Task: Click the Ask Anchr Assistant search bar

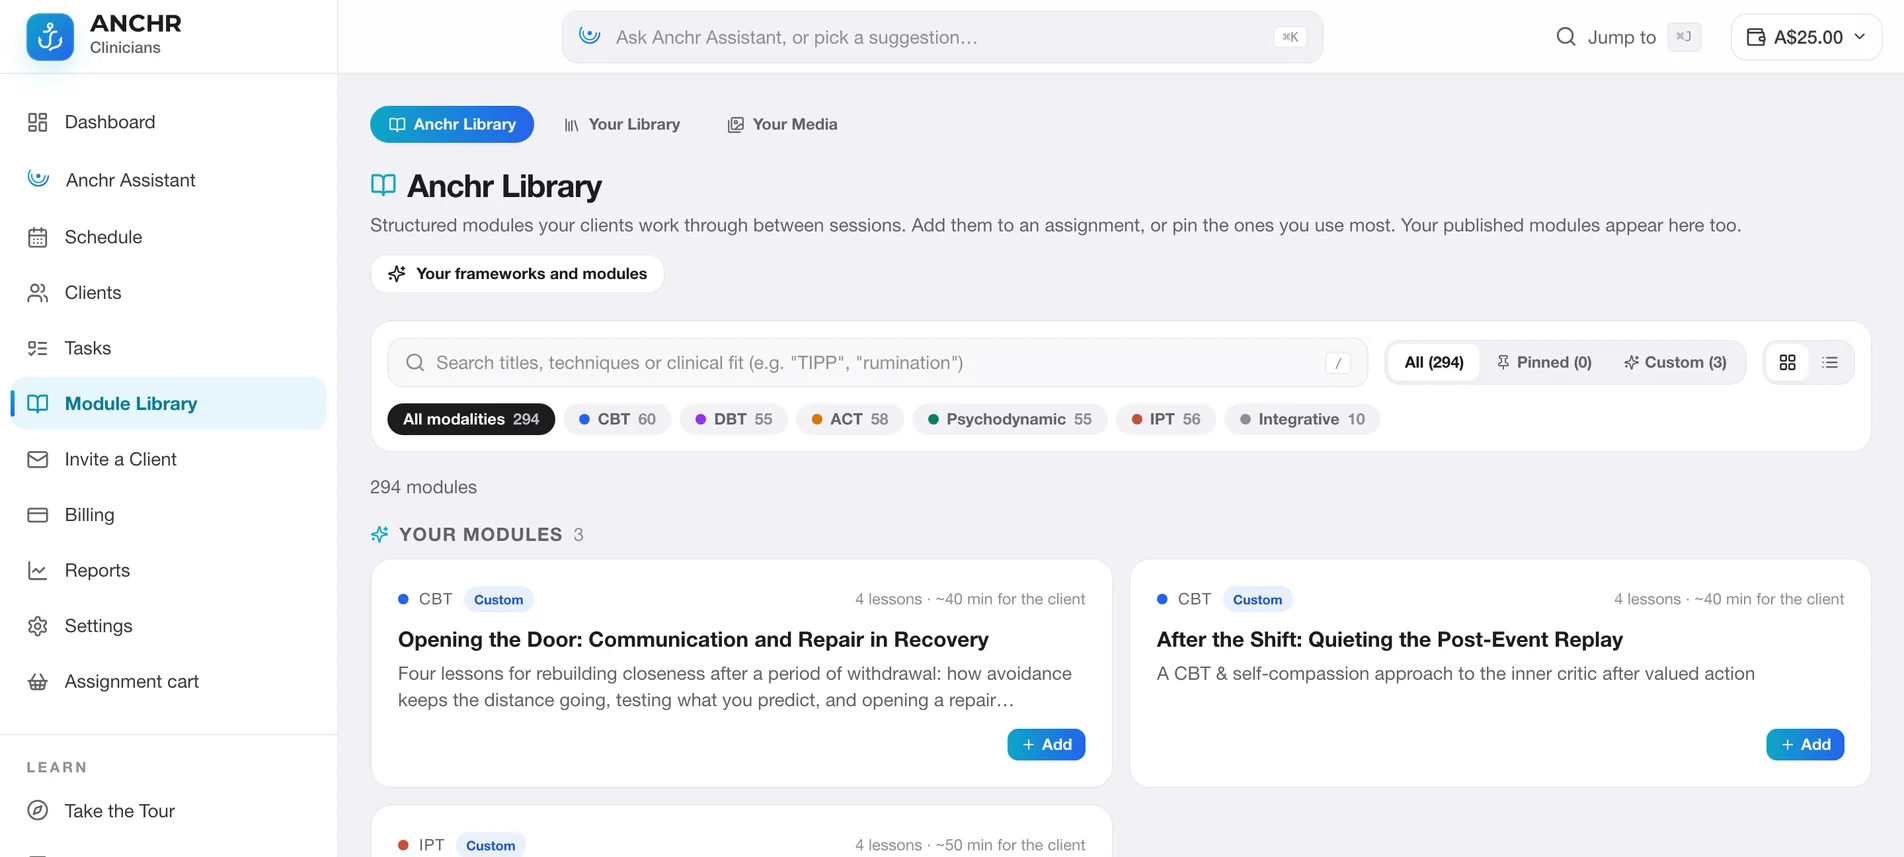Action: coord(942,37)
